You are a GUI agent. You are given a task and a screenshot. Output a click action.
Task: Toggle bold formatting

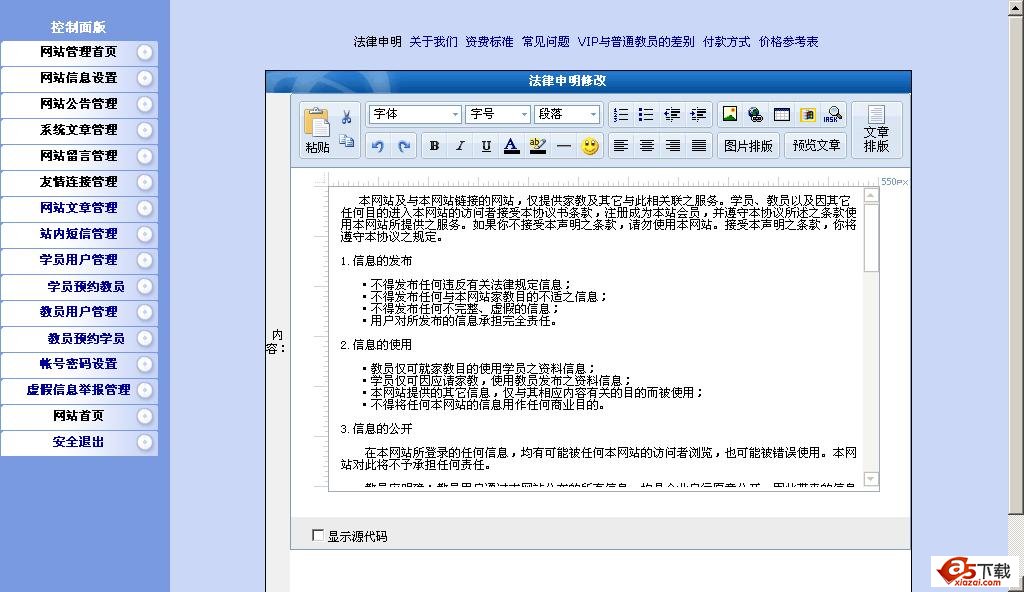coord(434,146)
